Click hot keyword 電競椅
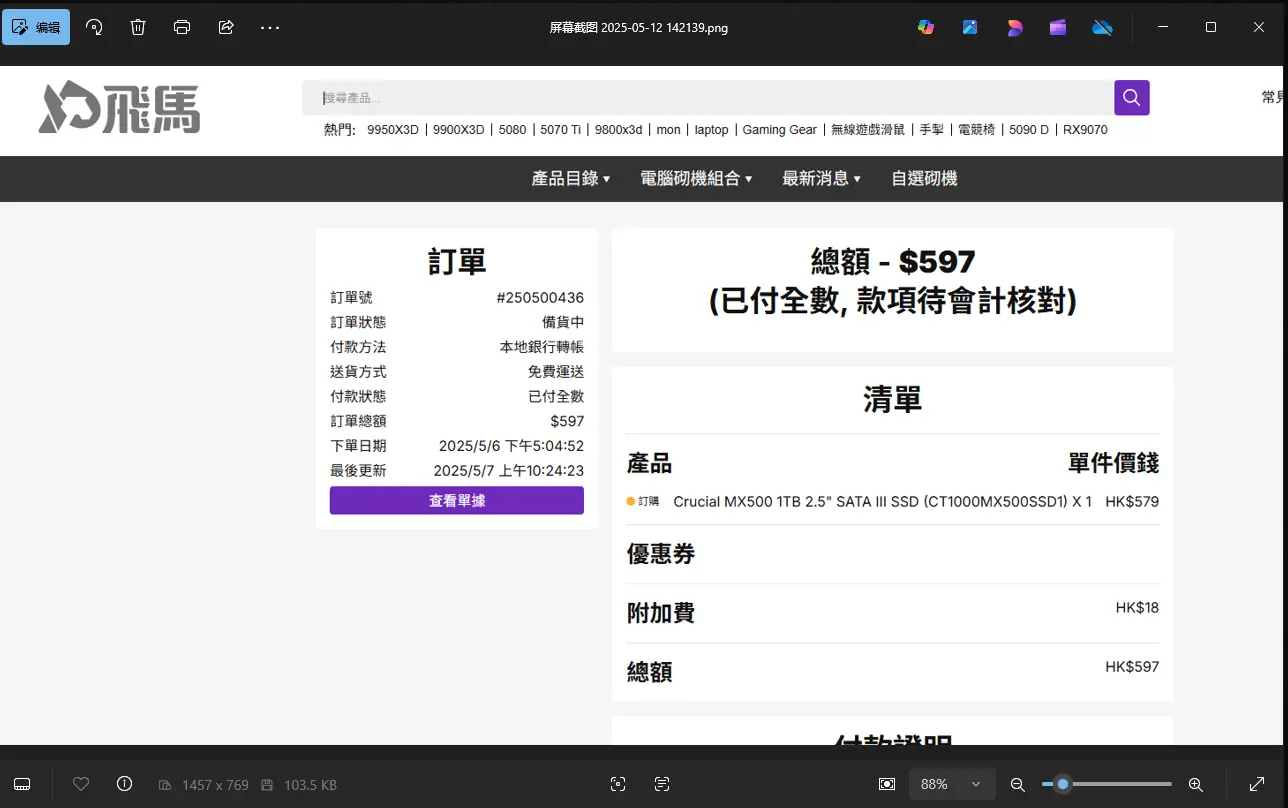1288x808 pixels. [977, 130]
